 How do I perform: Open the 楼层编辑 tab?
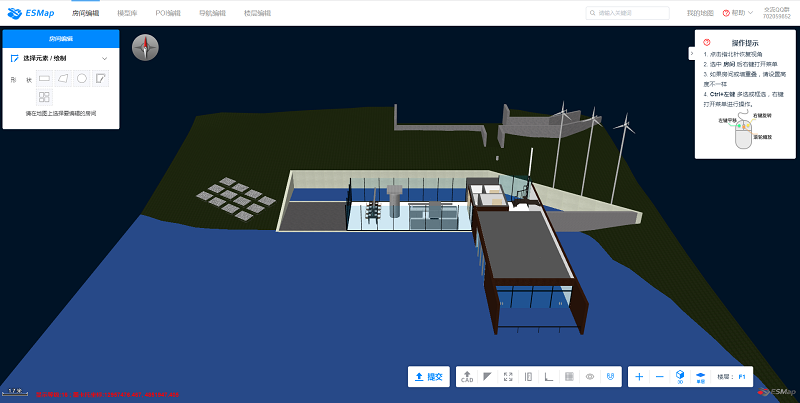pyautogui.click(x=258, y=13)
